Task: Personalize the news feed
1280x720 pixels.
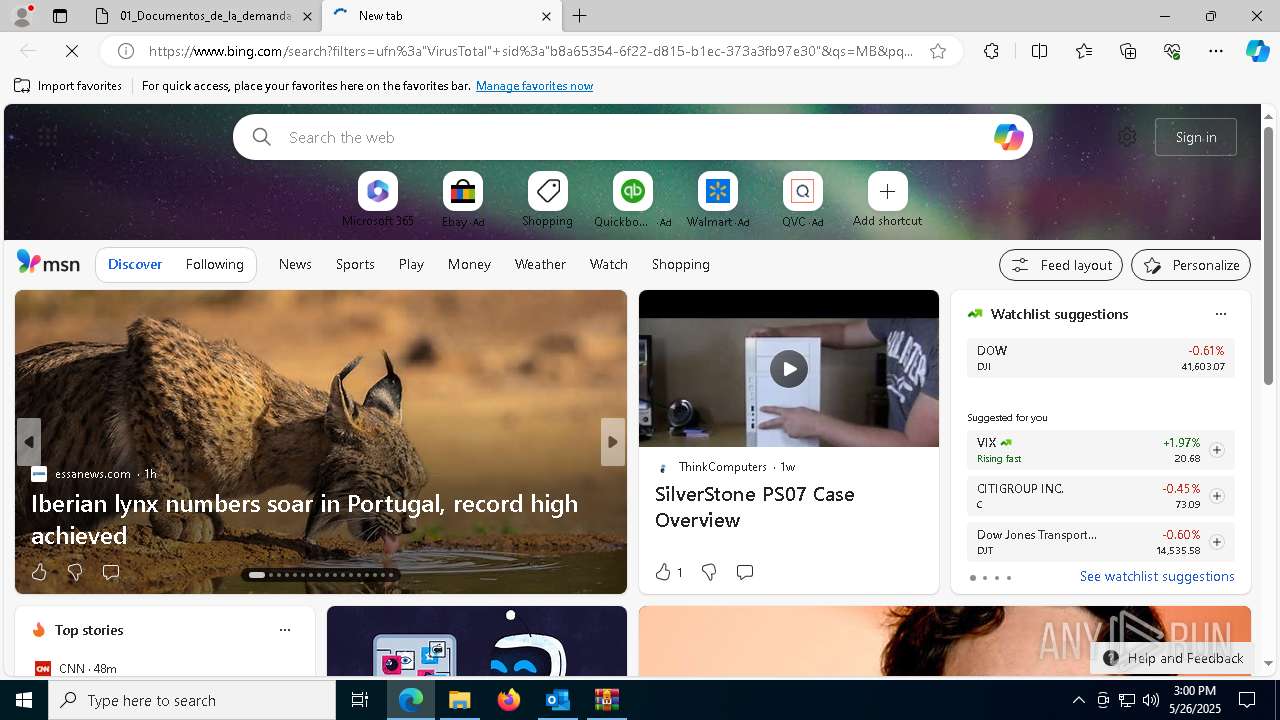Action: [x=1191, y=265]
